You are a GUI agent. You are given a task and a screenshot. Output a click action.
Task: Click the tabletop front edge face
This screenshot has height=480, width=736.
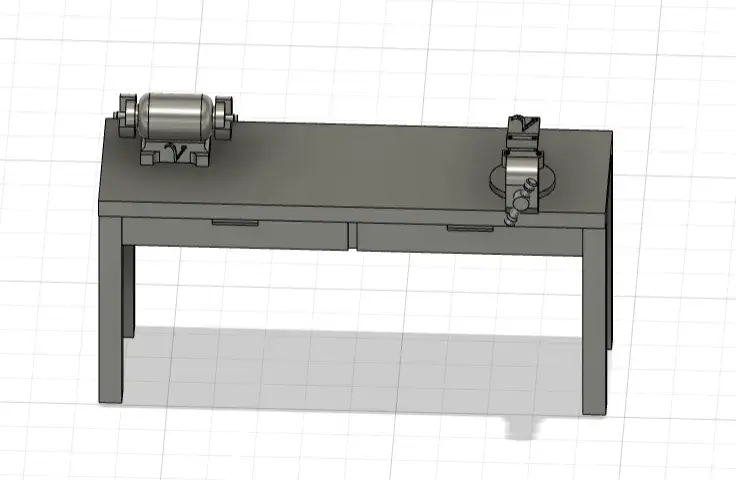pos(352,215)
